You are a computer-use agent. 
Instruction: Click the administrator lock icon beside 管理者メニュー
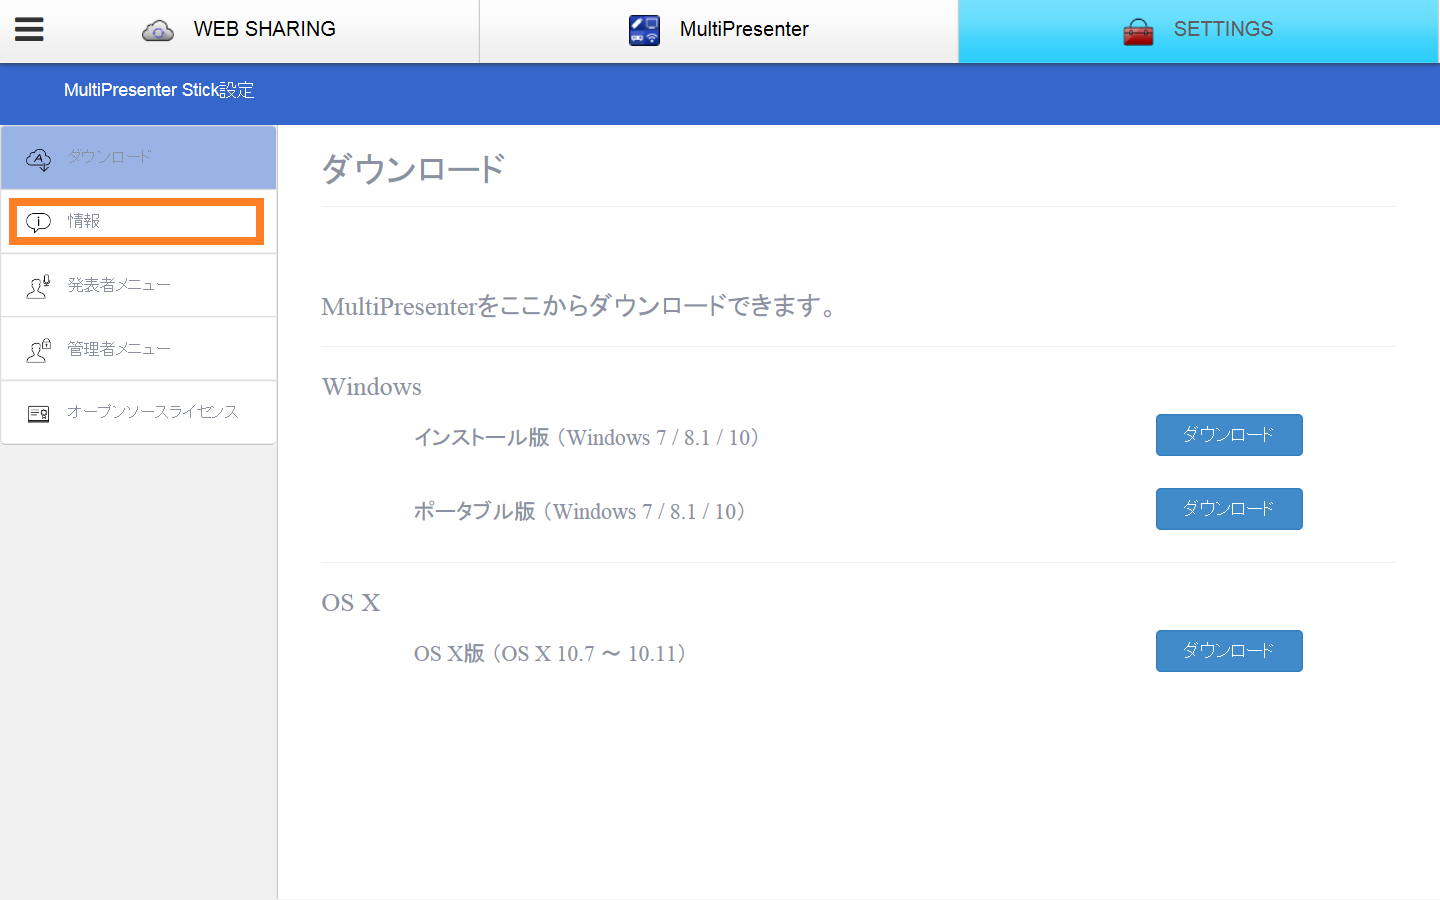(x=38, y=348)
